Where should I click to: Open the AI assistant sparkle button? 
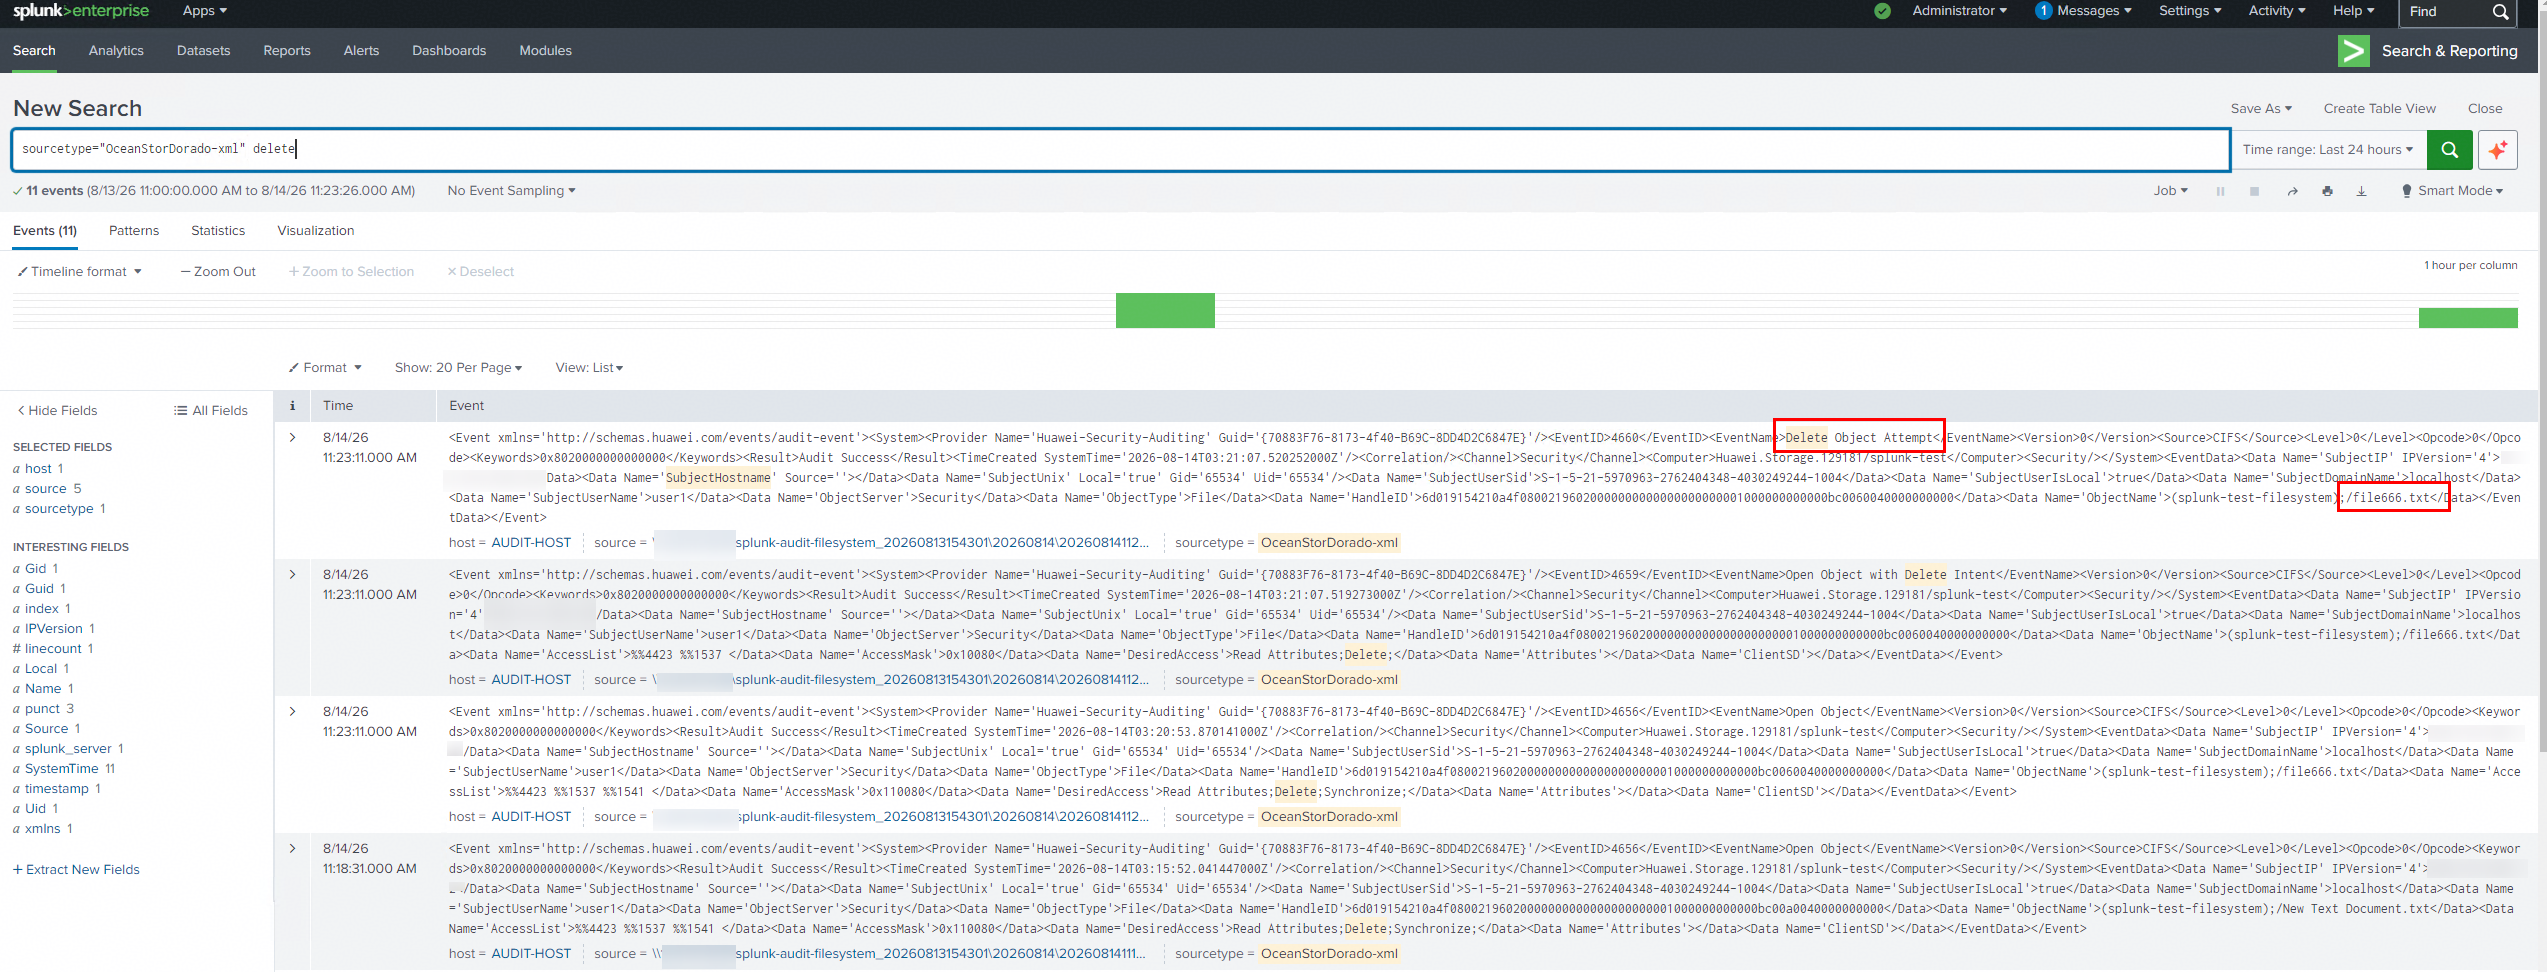click(x=2497, y=150)
